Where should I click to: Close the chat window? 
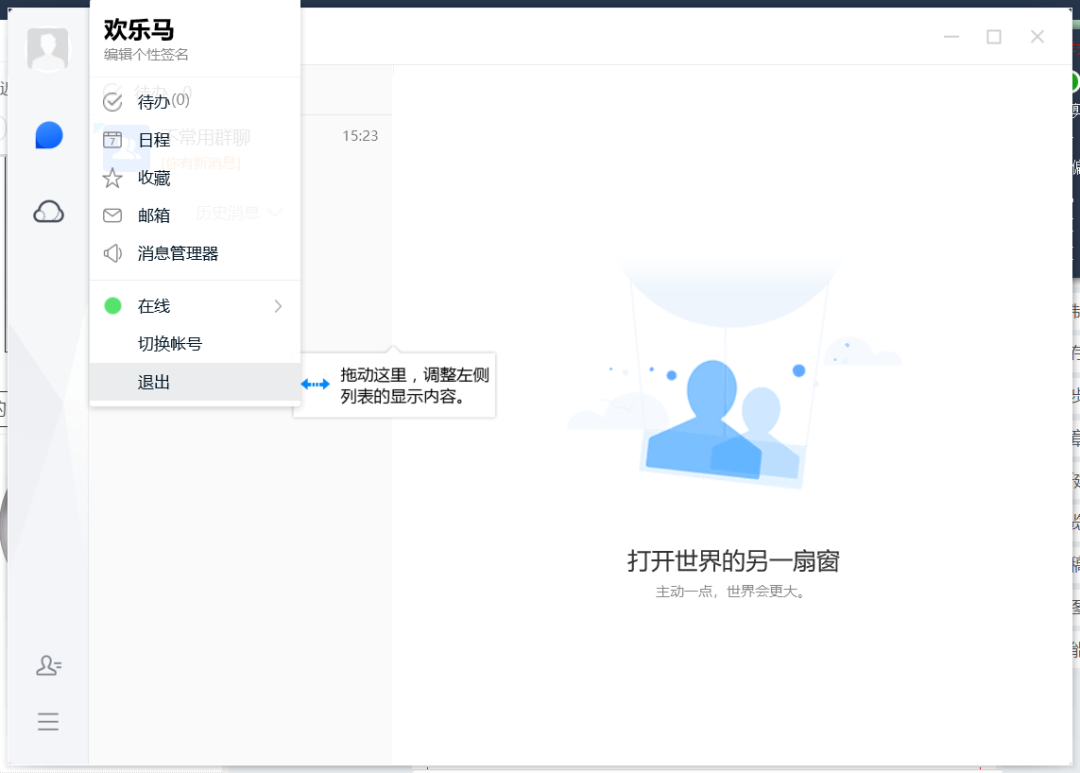[x=1037, y=37]
